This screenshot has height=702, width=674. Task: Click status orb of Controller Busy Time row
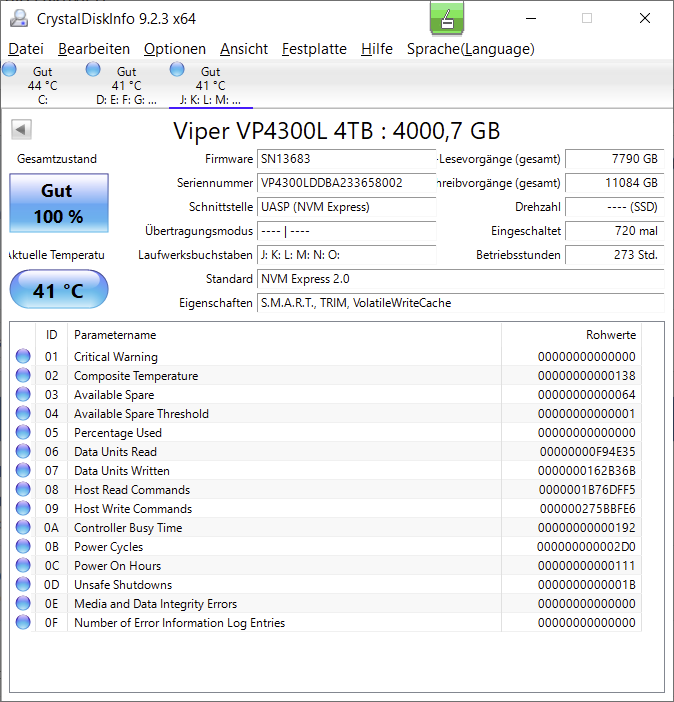point(23,527)
